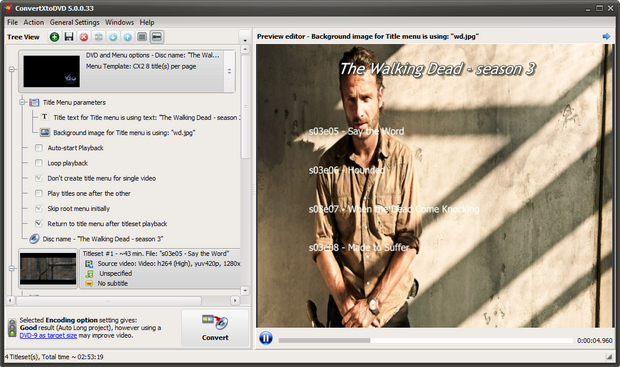Viewport: 620px width, 367px height.
Task: Open the Windows menu
Action: (x=119, y=22)
